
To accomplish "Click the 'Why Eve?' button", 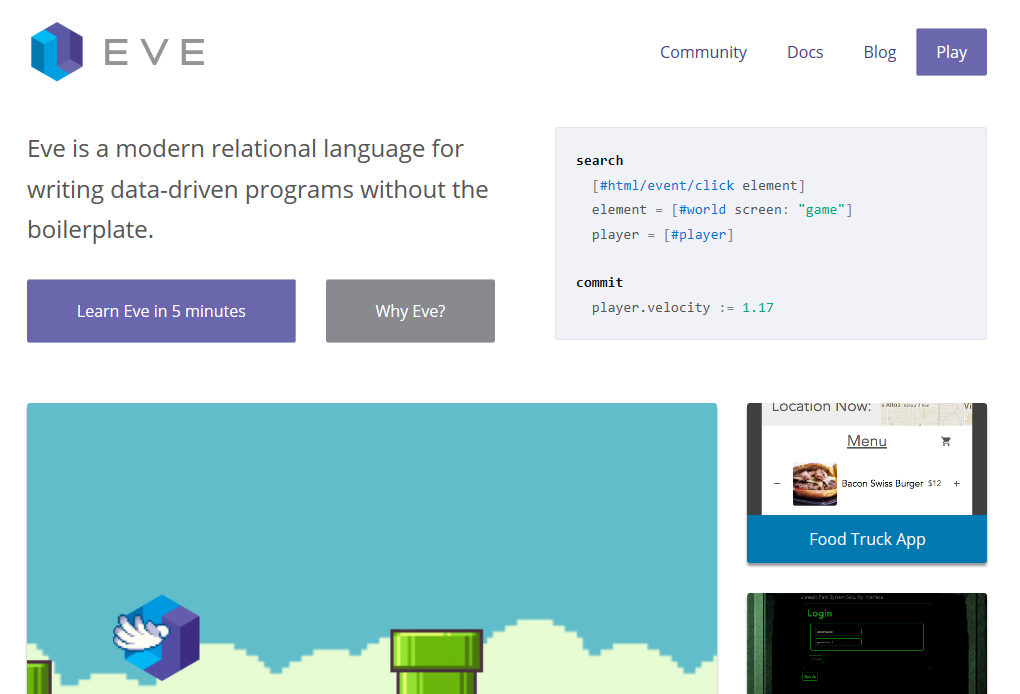I will (410, 311).
